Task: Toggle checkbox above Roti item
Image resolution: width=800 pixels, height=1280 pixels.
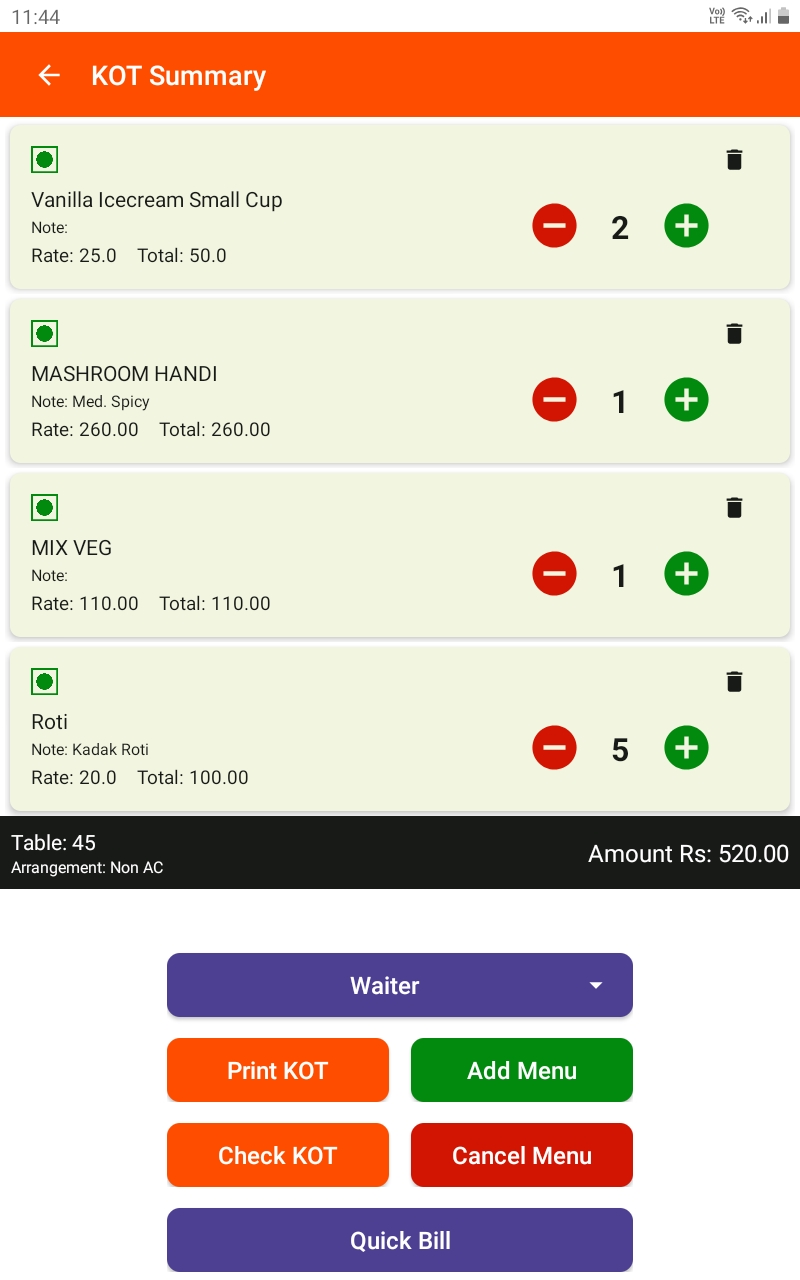Action: 45,682
